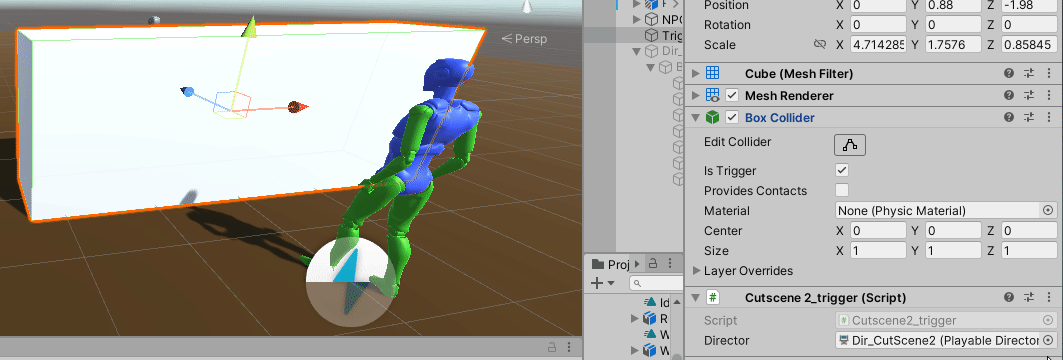The width and height of the screenshot is (1063, 360).
Task: Open more options for Cutscene 2_trigger script
Action: pos(1049,298)
